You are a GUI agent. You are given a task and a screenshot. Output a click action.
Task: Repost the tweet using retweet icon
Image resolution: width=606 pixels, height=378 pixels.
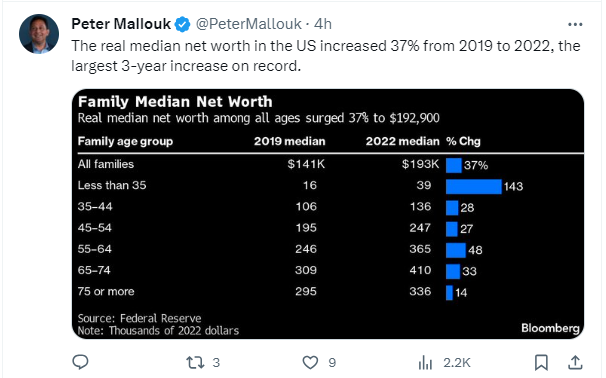point(195,363)
